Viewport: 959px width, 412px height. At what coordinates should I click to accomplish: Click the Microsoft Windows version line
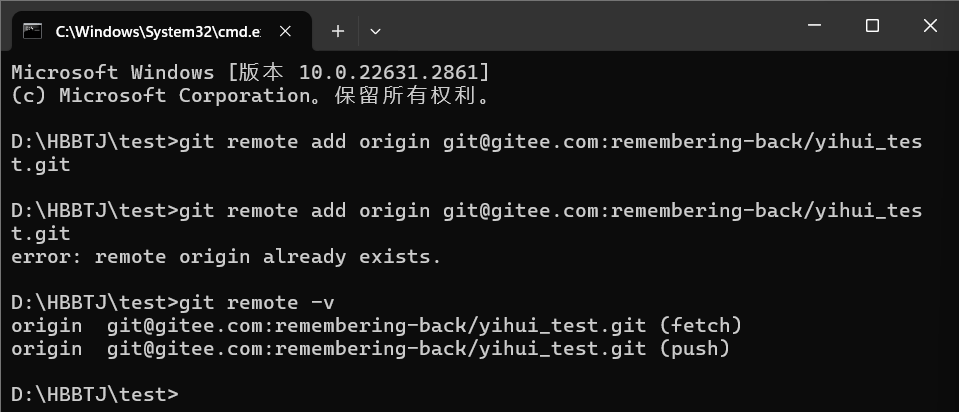click(x=250, y=72)
